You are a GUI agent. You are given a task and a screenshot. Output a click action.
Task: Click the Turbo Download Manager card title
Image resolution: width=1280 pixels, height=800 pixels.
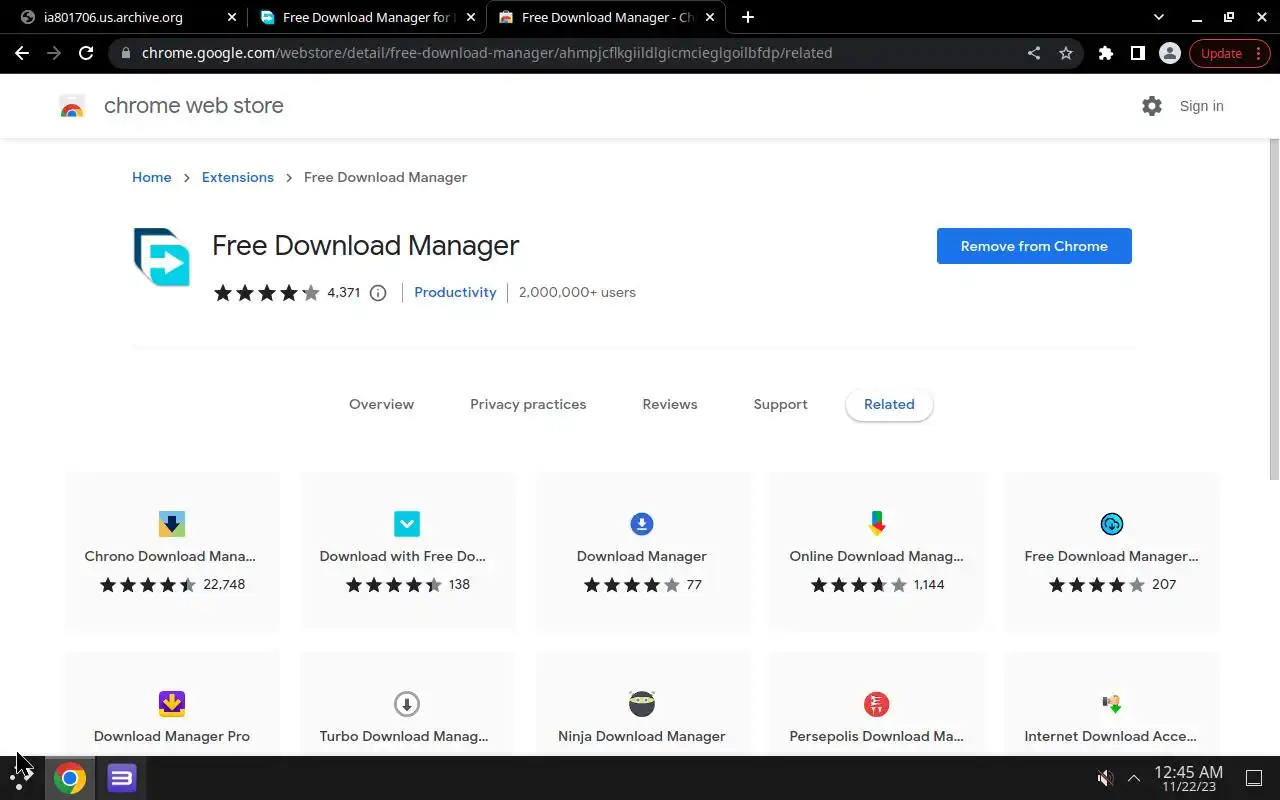click(404, 736)
